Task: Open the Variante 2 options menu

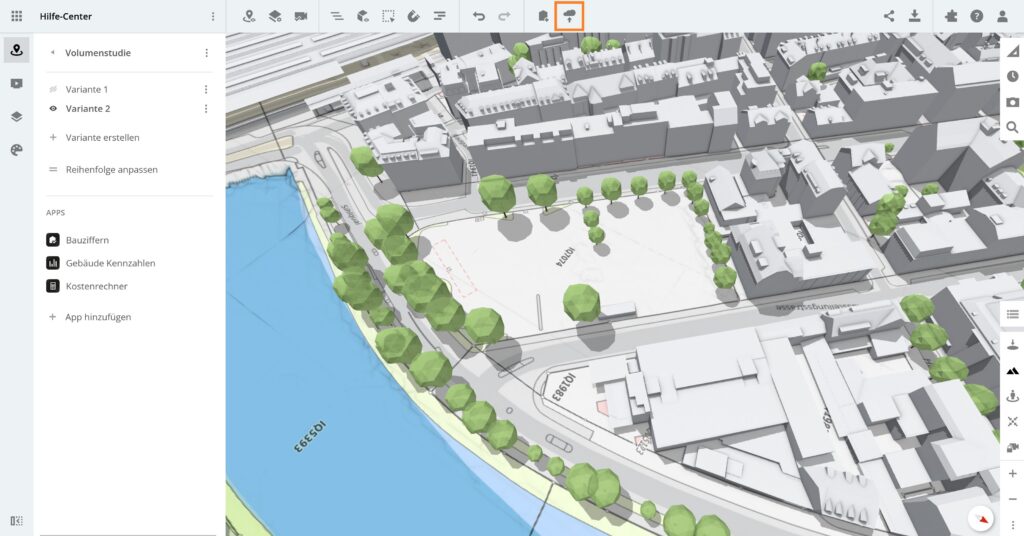Action: click(206, 108)
